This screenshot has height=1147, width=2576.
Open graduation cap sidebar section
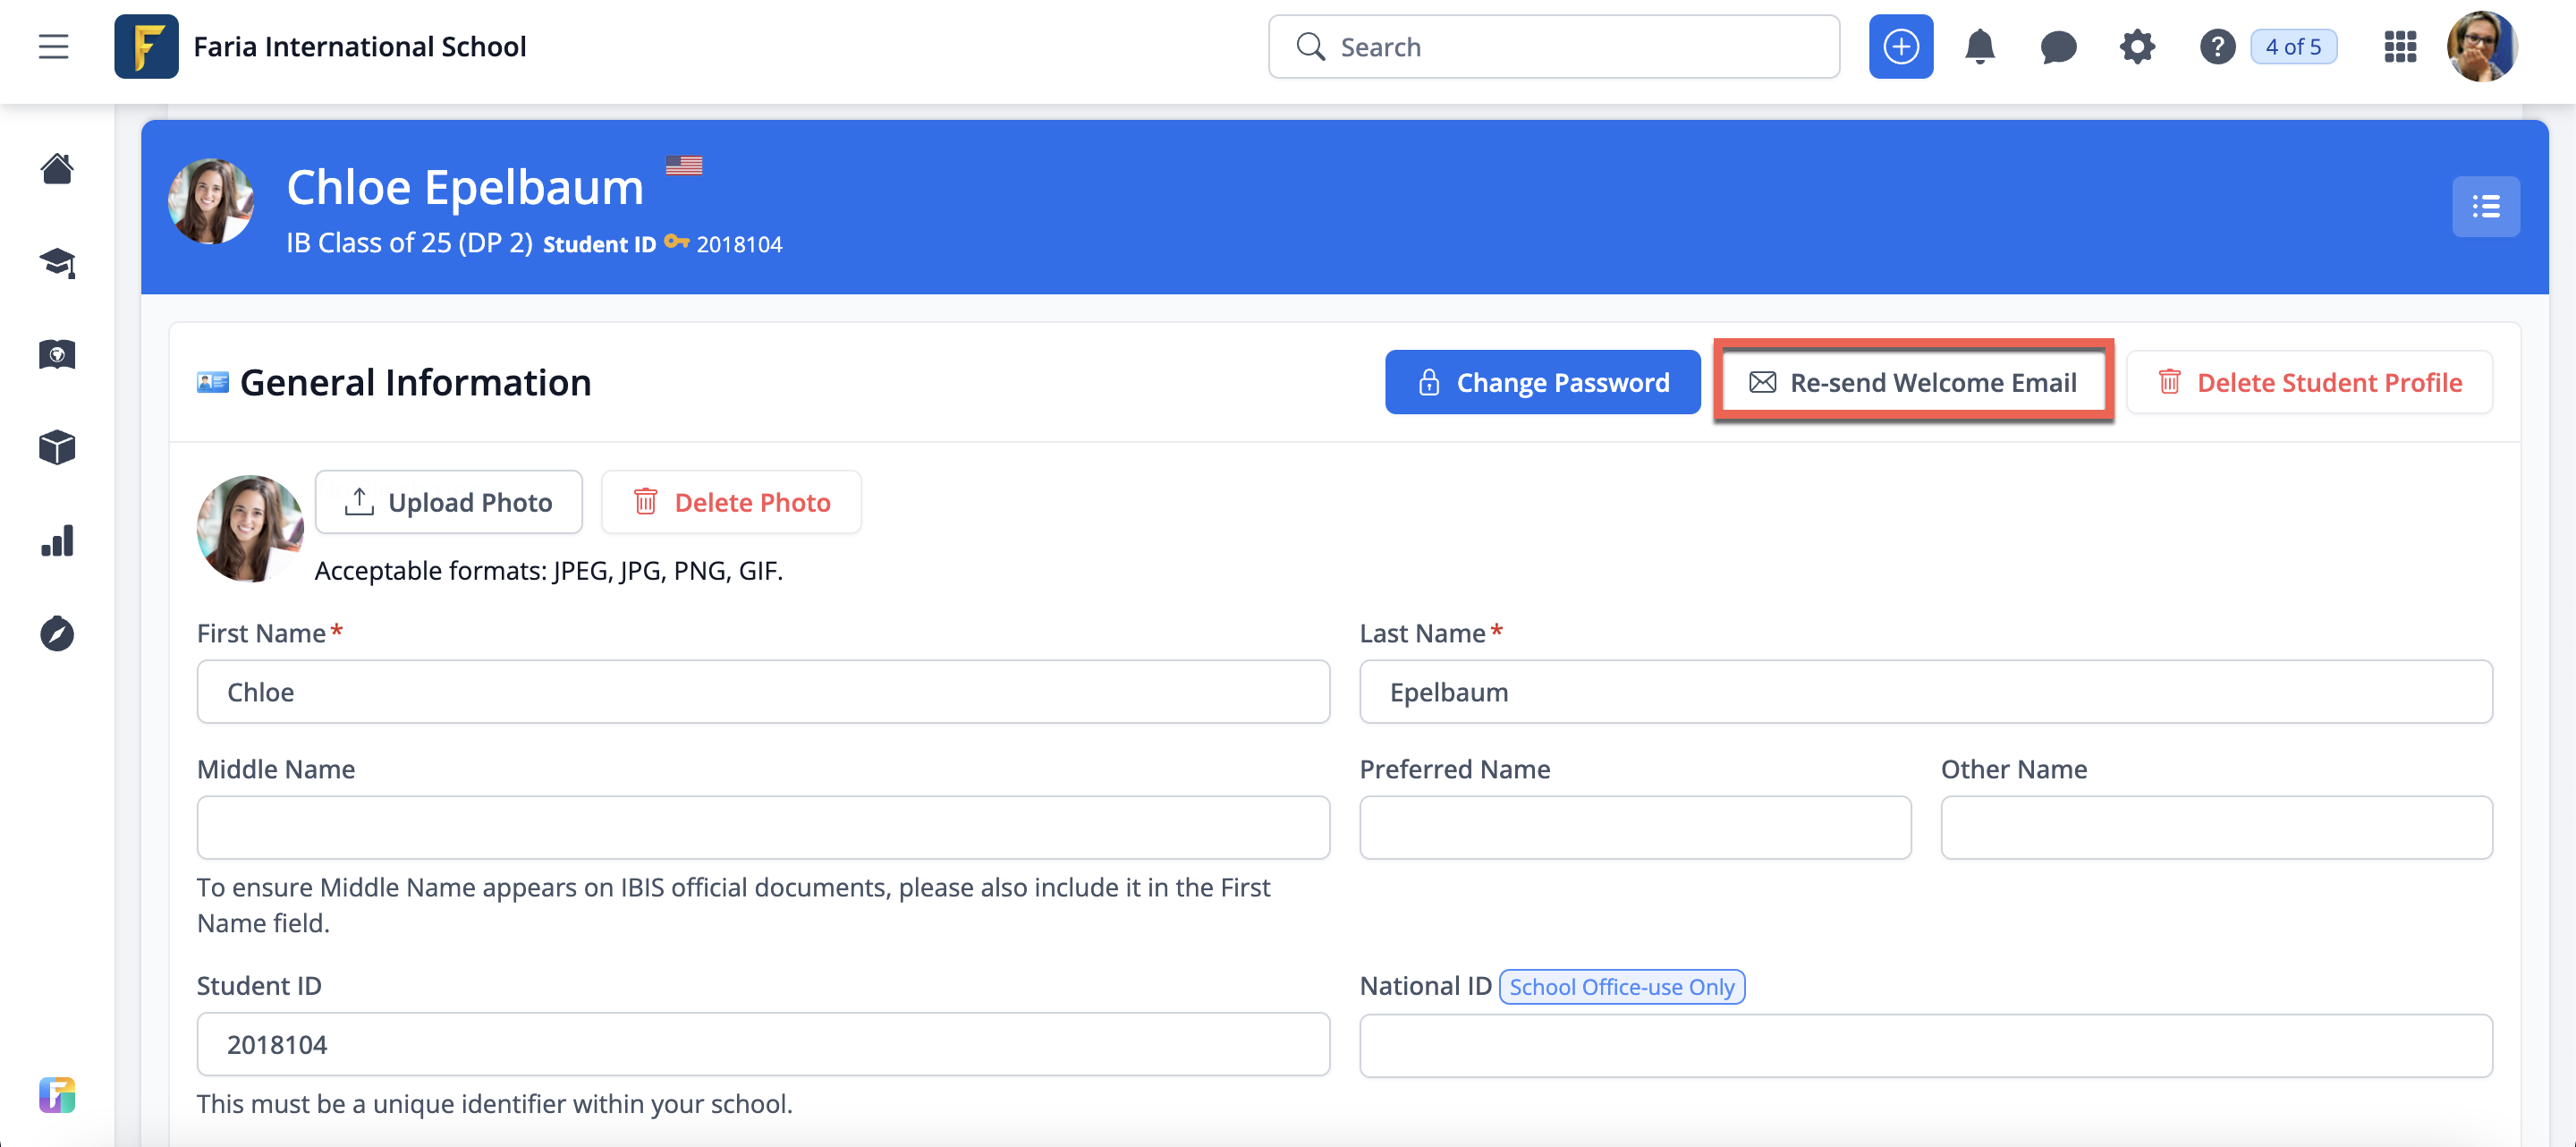click(x=57, y=262)
